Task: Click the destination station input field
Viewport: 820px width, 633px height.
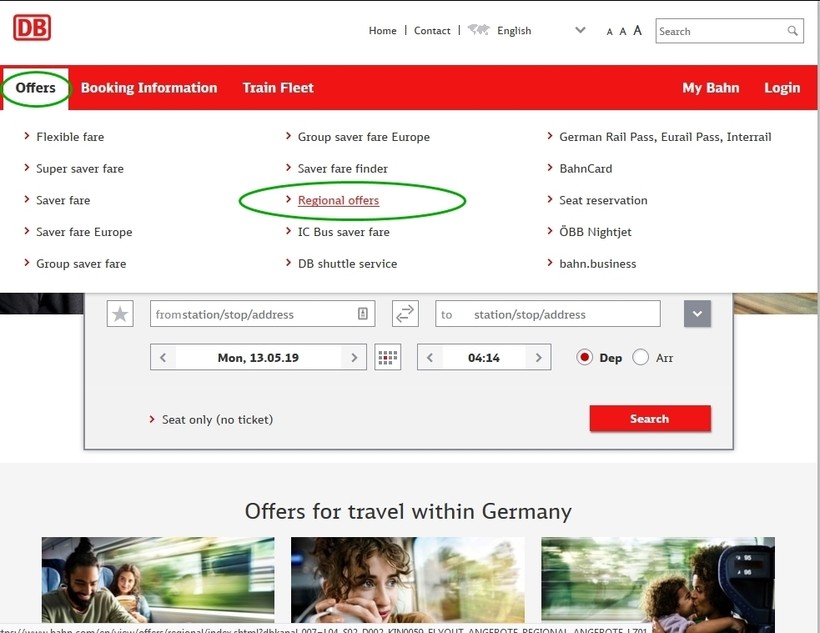Action: click(548, 314)
